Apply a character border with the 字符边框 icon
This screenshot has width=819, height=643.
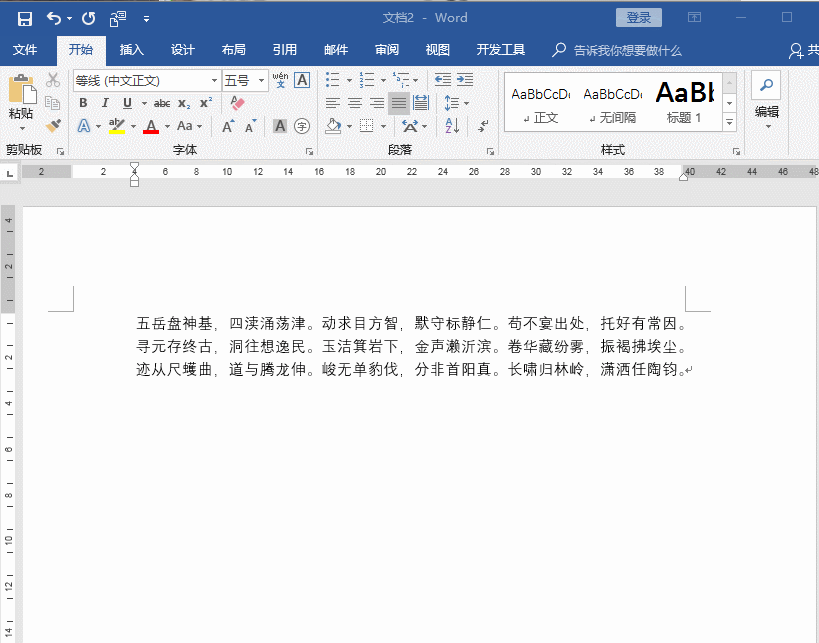click(301, 79)
